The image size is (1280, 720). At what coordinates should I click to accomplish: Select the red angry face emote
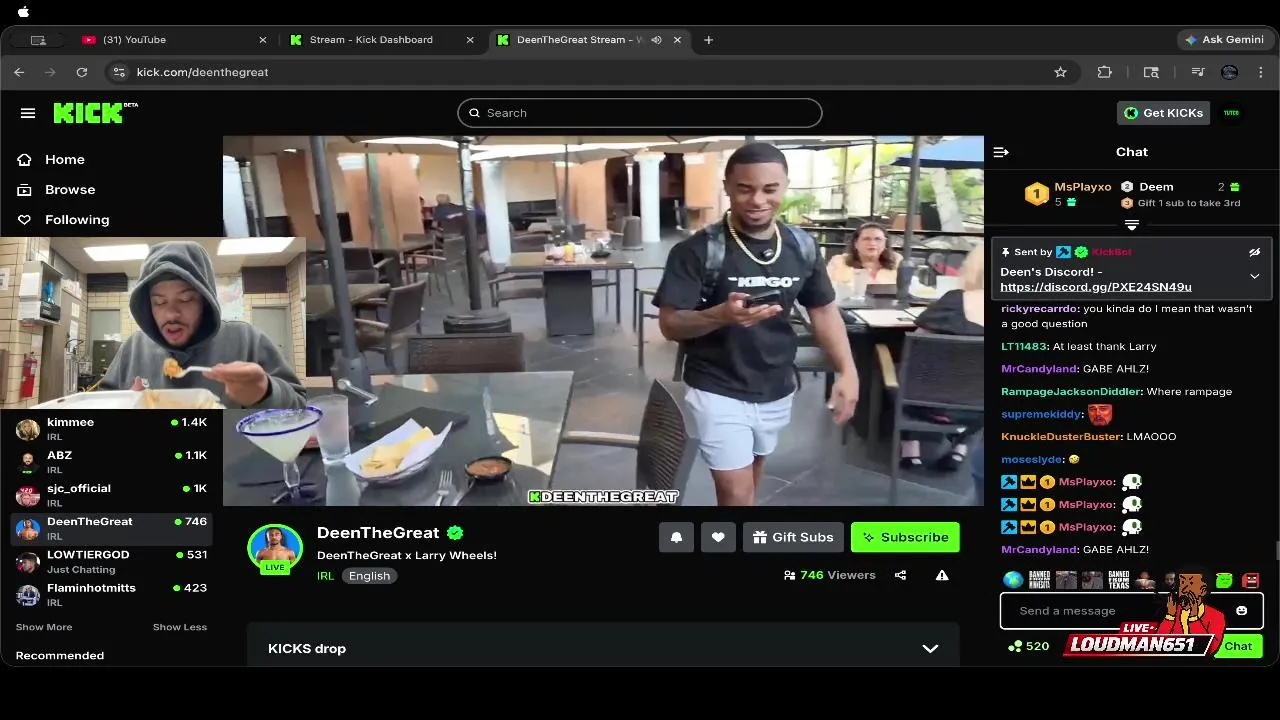[x=1251, y=580]
